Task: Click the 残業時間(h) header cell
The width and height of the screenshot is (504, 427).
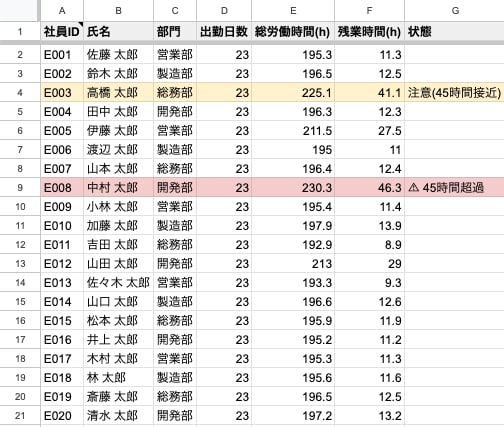Action: tap(369, 32)
